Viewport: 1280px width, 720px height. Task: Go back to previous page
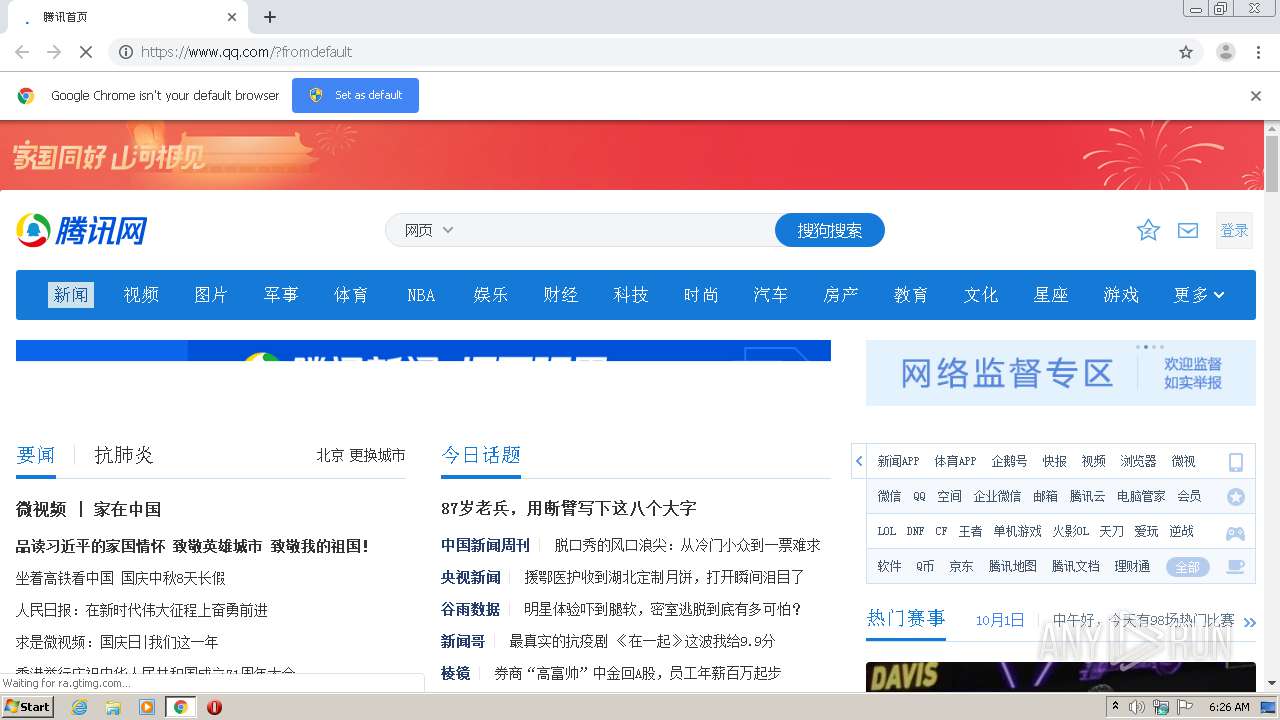click(x=22, y=52)
